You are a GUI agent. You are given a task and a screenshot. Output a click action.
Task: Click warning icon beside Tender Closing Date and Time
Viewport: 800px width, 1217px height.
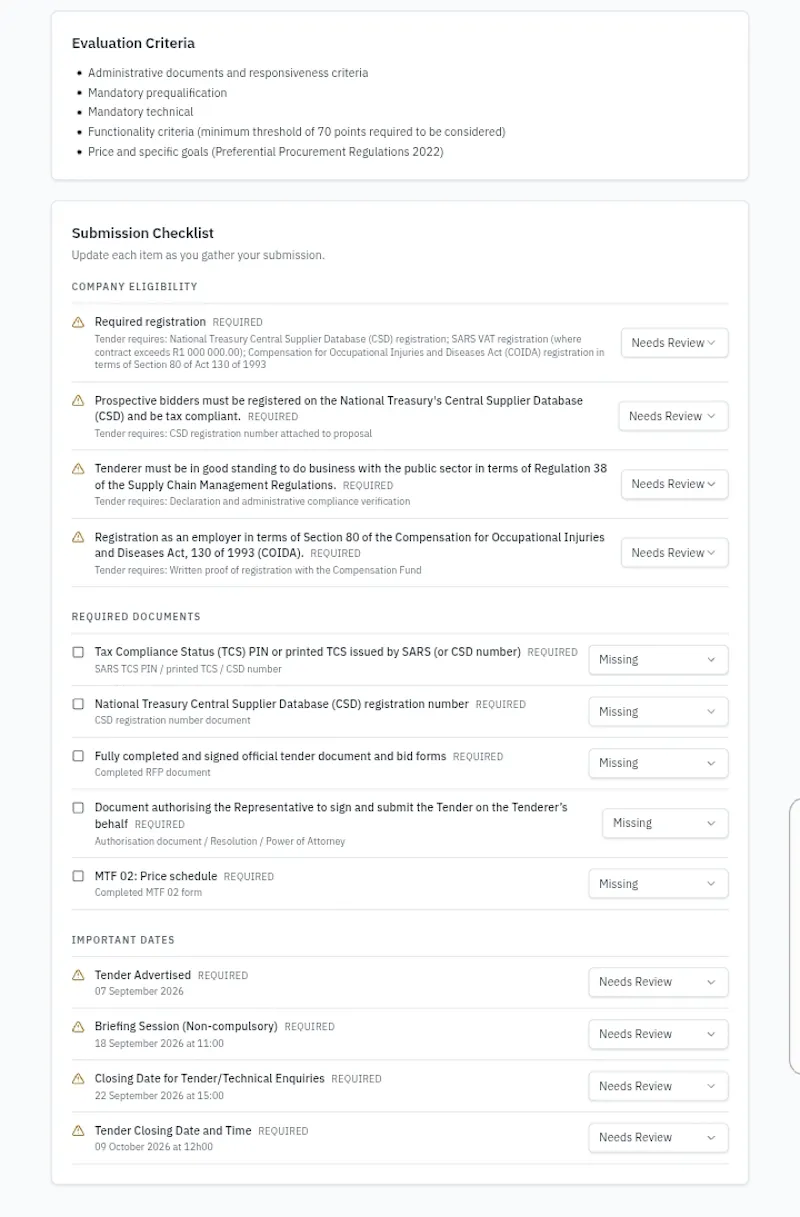click(x=78, y=1130)
